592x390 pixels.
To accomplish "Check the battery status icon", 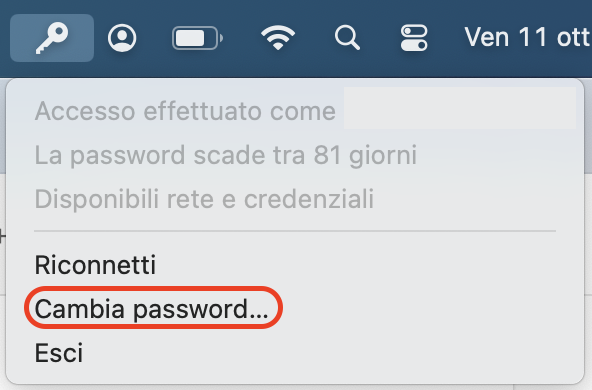I will click(197, 38).
